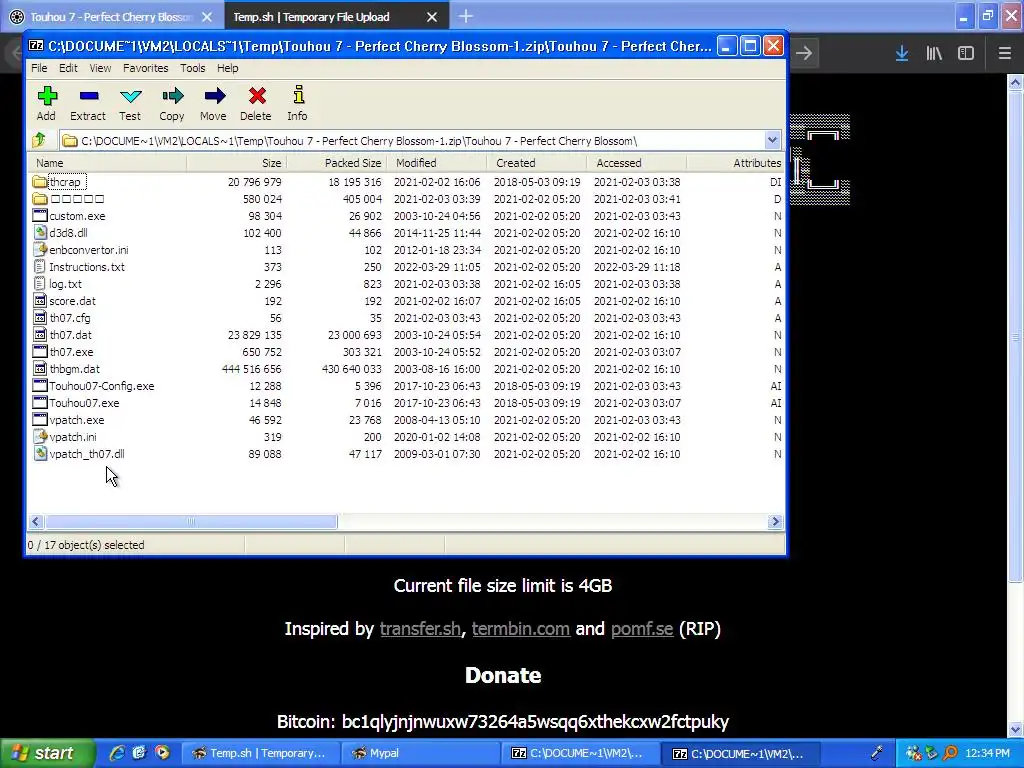Open the File menu
1024x768 pixels.
click(x=39, y=68)
